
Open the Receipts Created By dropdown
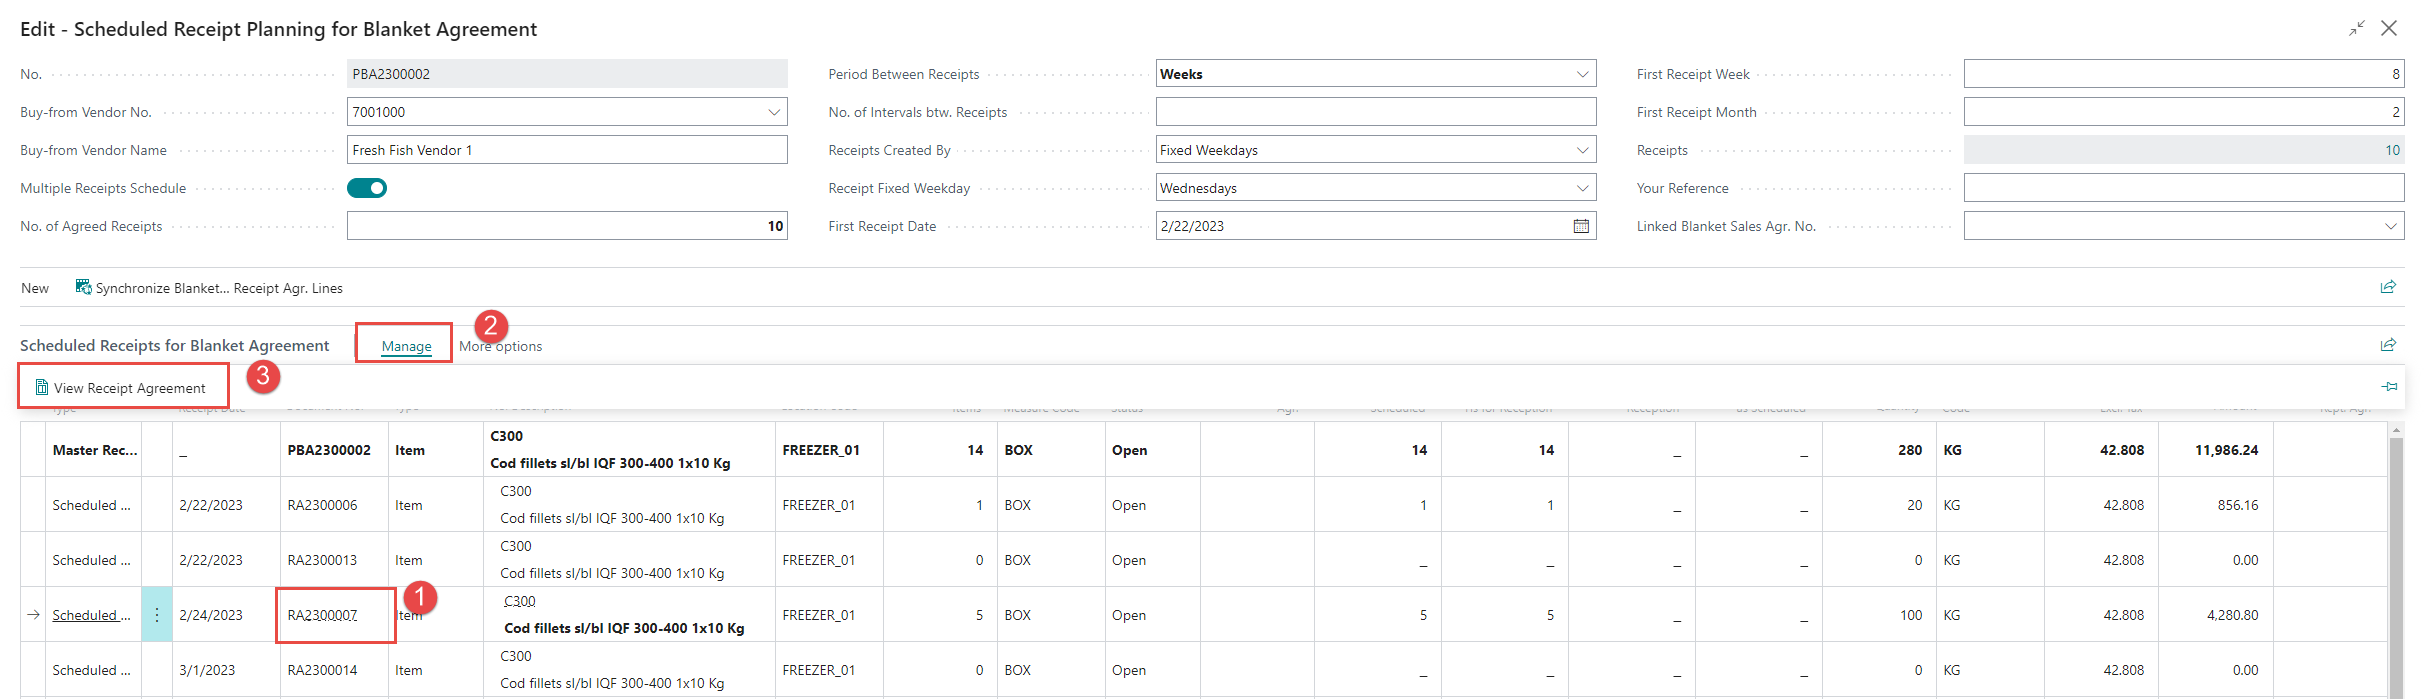pos(1582,150)
